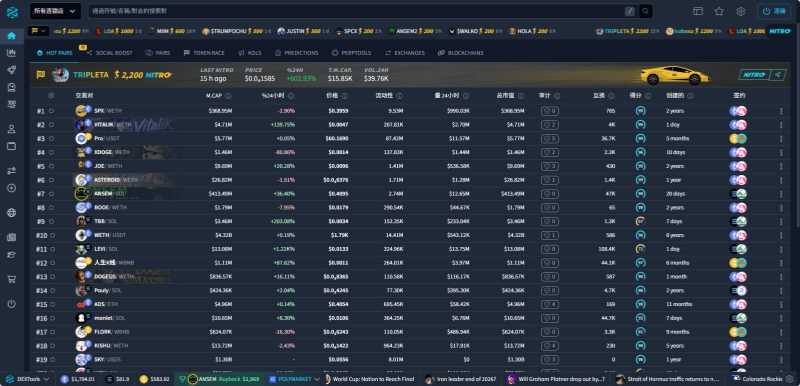Switch to the HOT PAIRS tab
Screen dimensions: 800x386
(x=55, y=53)
